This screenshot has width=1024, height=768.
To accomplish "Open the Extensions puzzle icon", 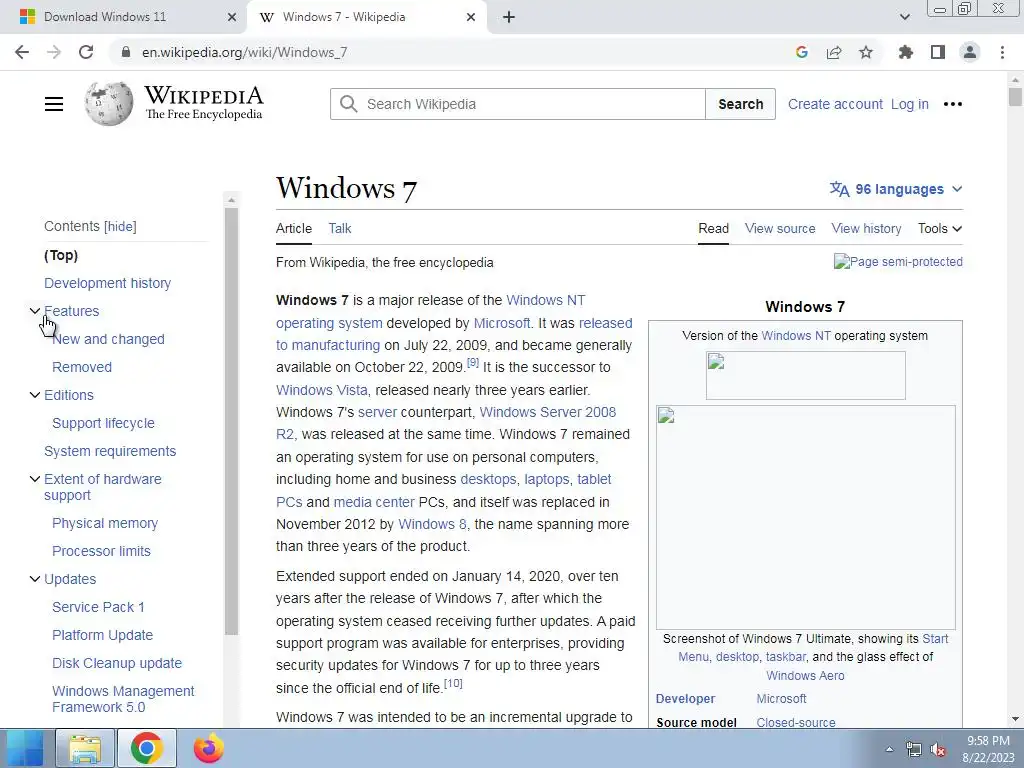I will [905, 52].
